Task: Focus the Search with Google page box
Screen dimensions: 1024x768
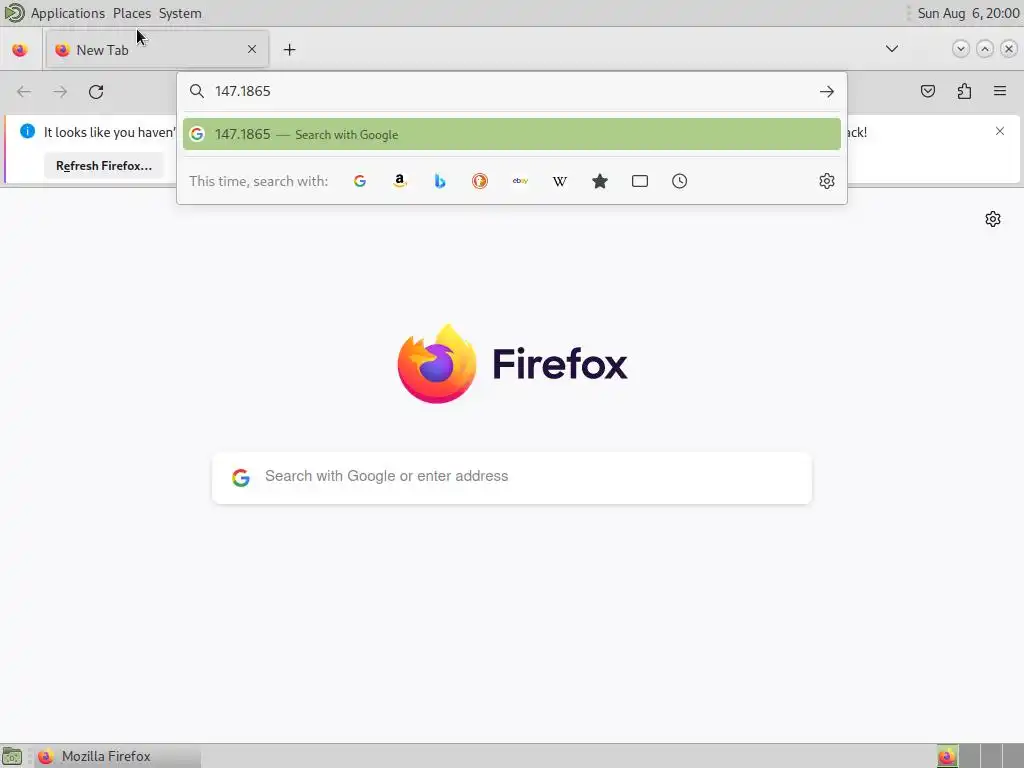Action: tap(511, 477)
